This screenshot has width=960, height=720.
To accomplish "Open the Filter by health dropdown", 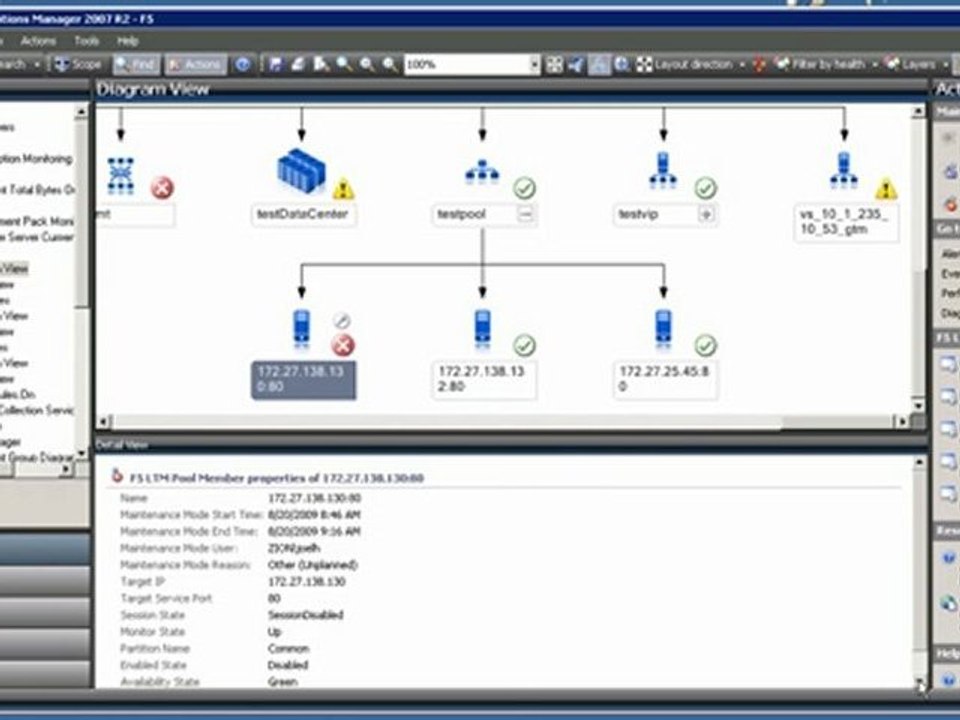I will pos(827,64).
